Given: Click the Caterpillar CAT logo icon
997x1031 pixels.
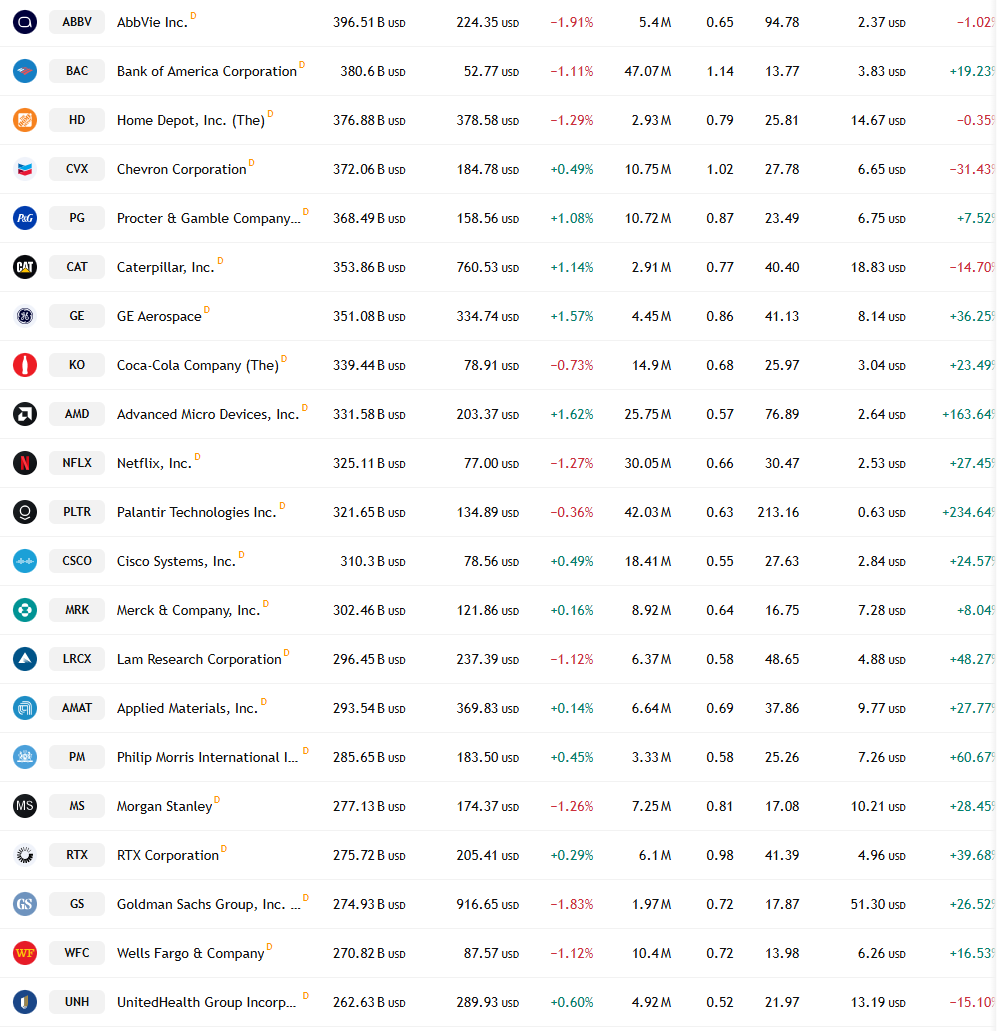Looking at the screenshot, I should click(25, 267).
